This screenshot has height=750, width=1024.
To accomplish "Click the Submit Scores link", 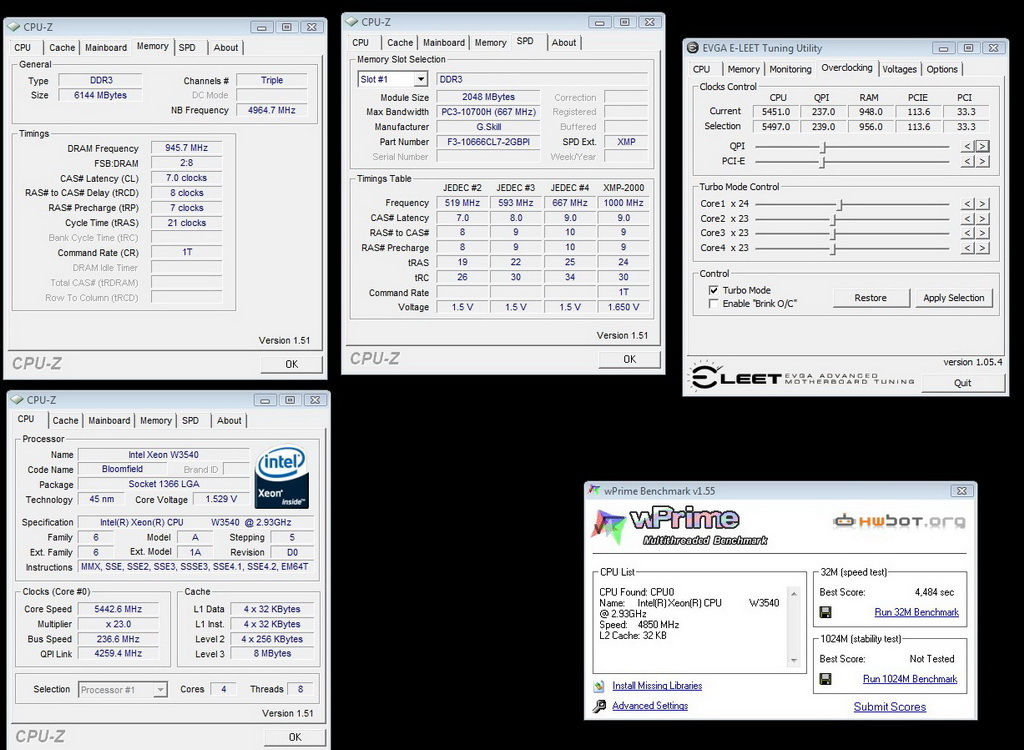I will [x=889, y=707].
